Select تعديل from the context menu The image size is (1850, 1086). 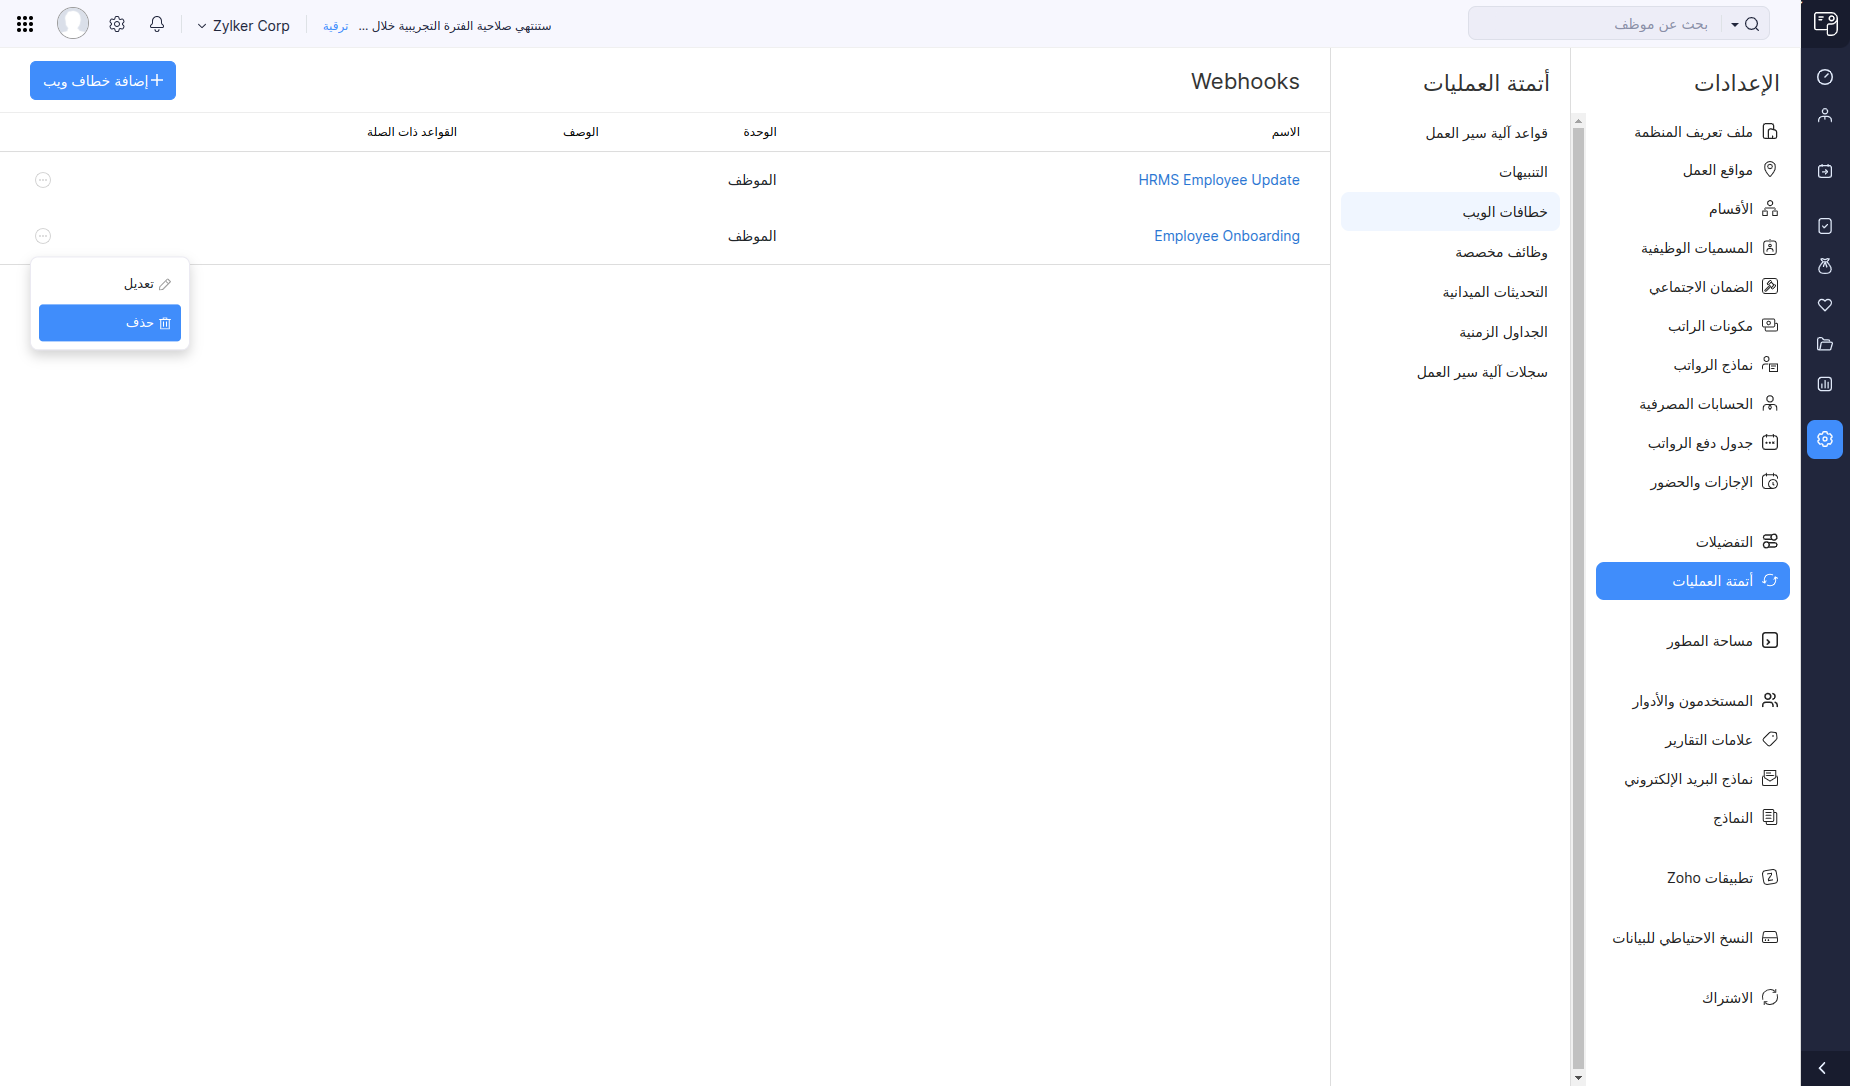tap(110, 284)
